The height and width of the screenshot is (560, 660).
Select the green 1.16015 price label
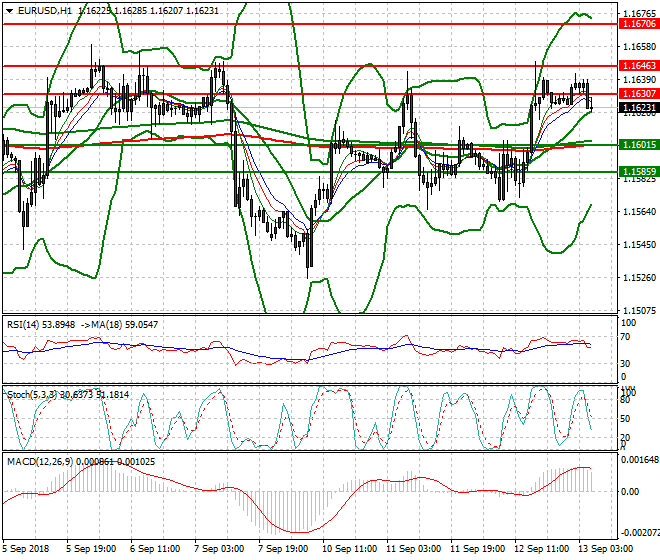point(638,145)
